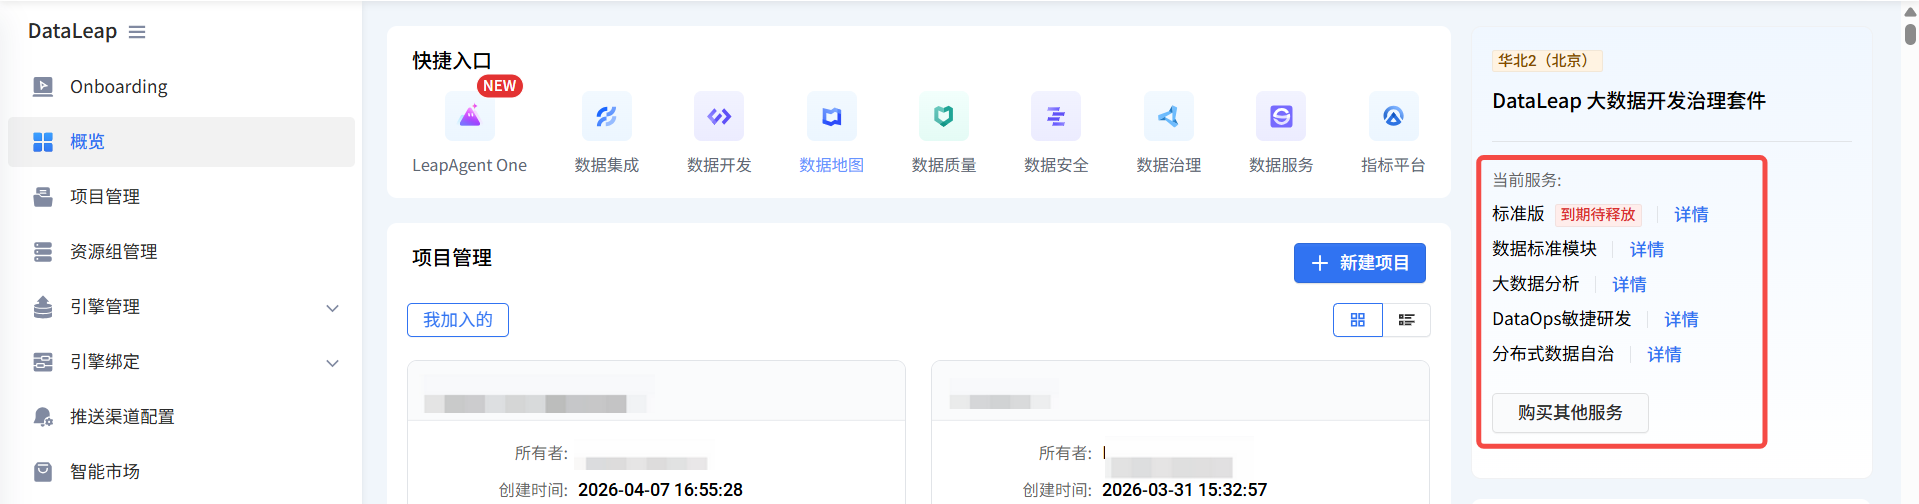Viewport: 1919px width, 504px height.
Task: Click the 华北2（北京）region tag
Action: (1547, 61)
